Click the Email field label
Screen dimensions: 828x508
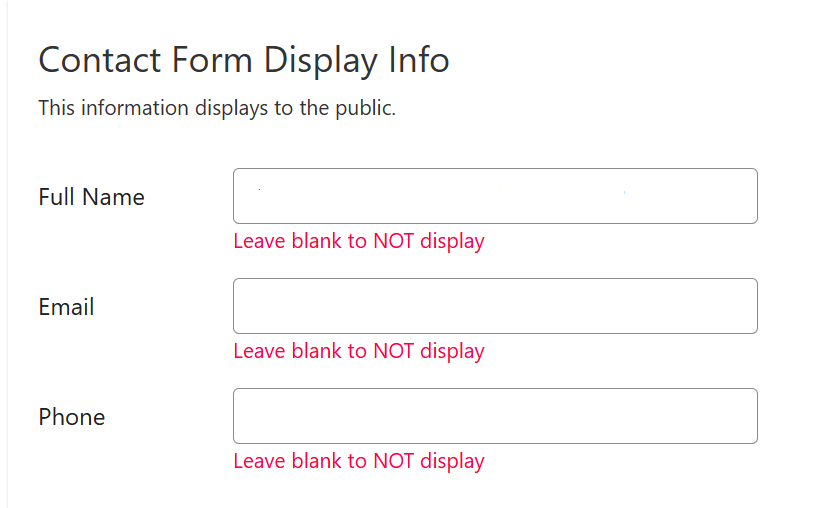pos(66,307)
